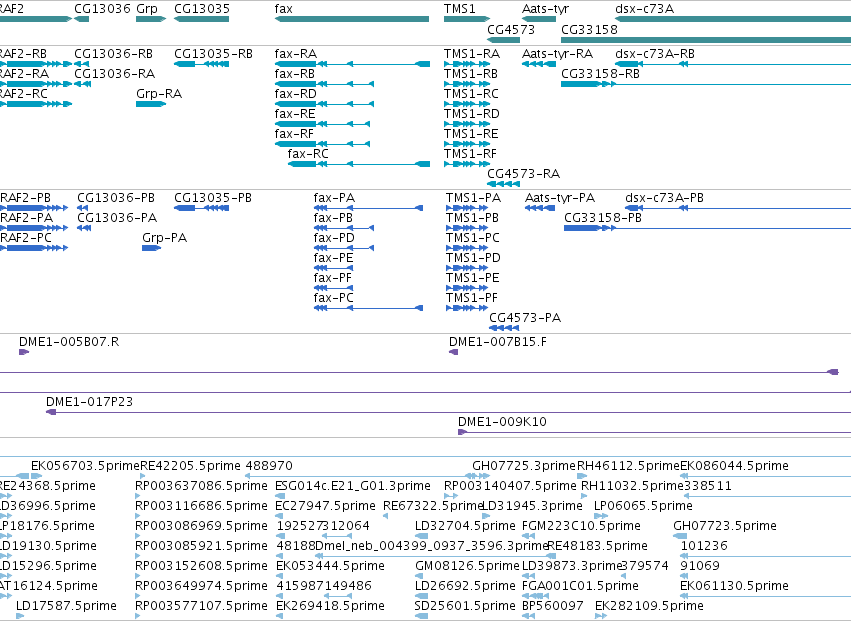Open EST entry 488970
This screenshot has height=621, width=851.
pyautogui.click(x=269, y=466)
